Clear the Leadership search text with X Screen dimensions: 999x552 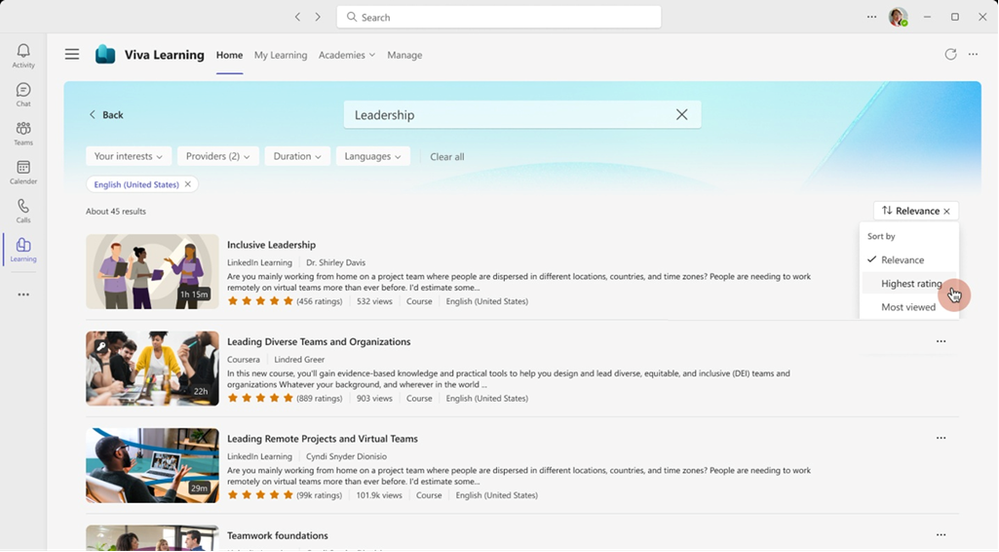point(682,115)
